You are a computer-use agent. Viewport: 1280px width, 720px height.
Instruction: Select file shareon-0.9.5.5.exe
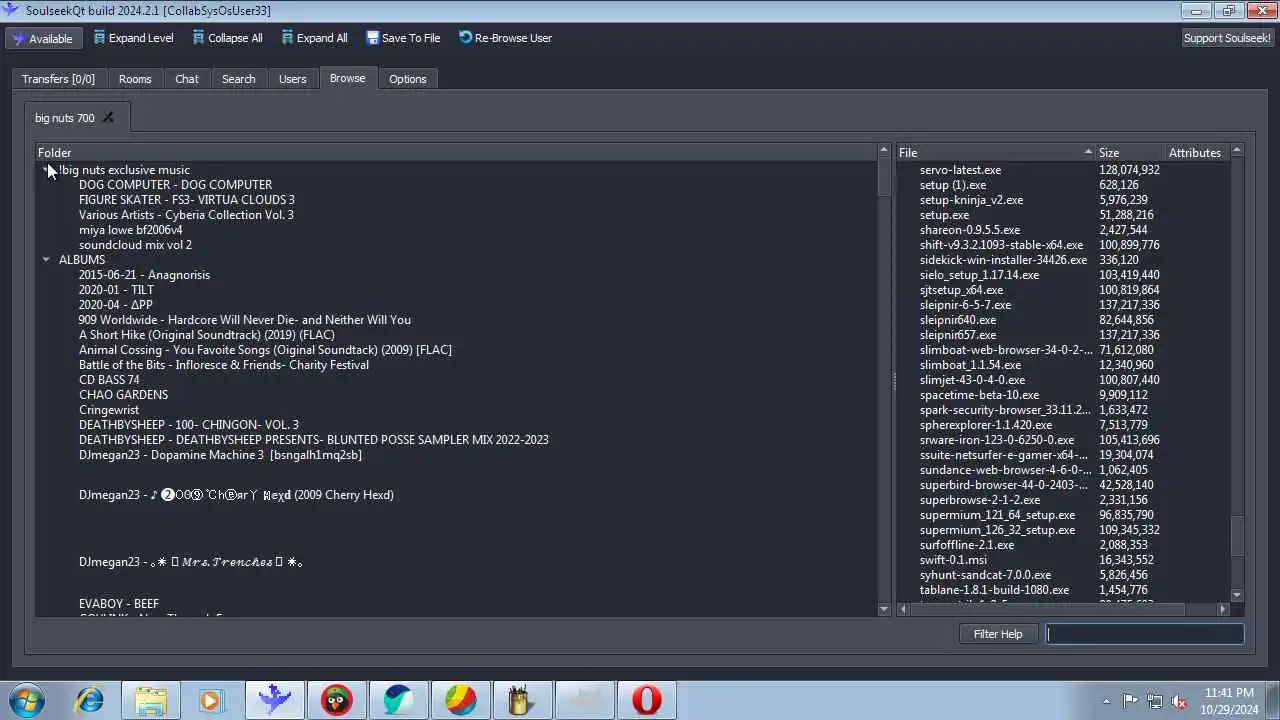970,230
